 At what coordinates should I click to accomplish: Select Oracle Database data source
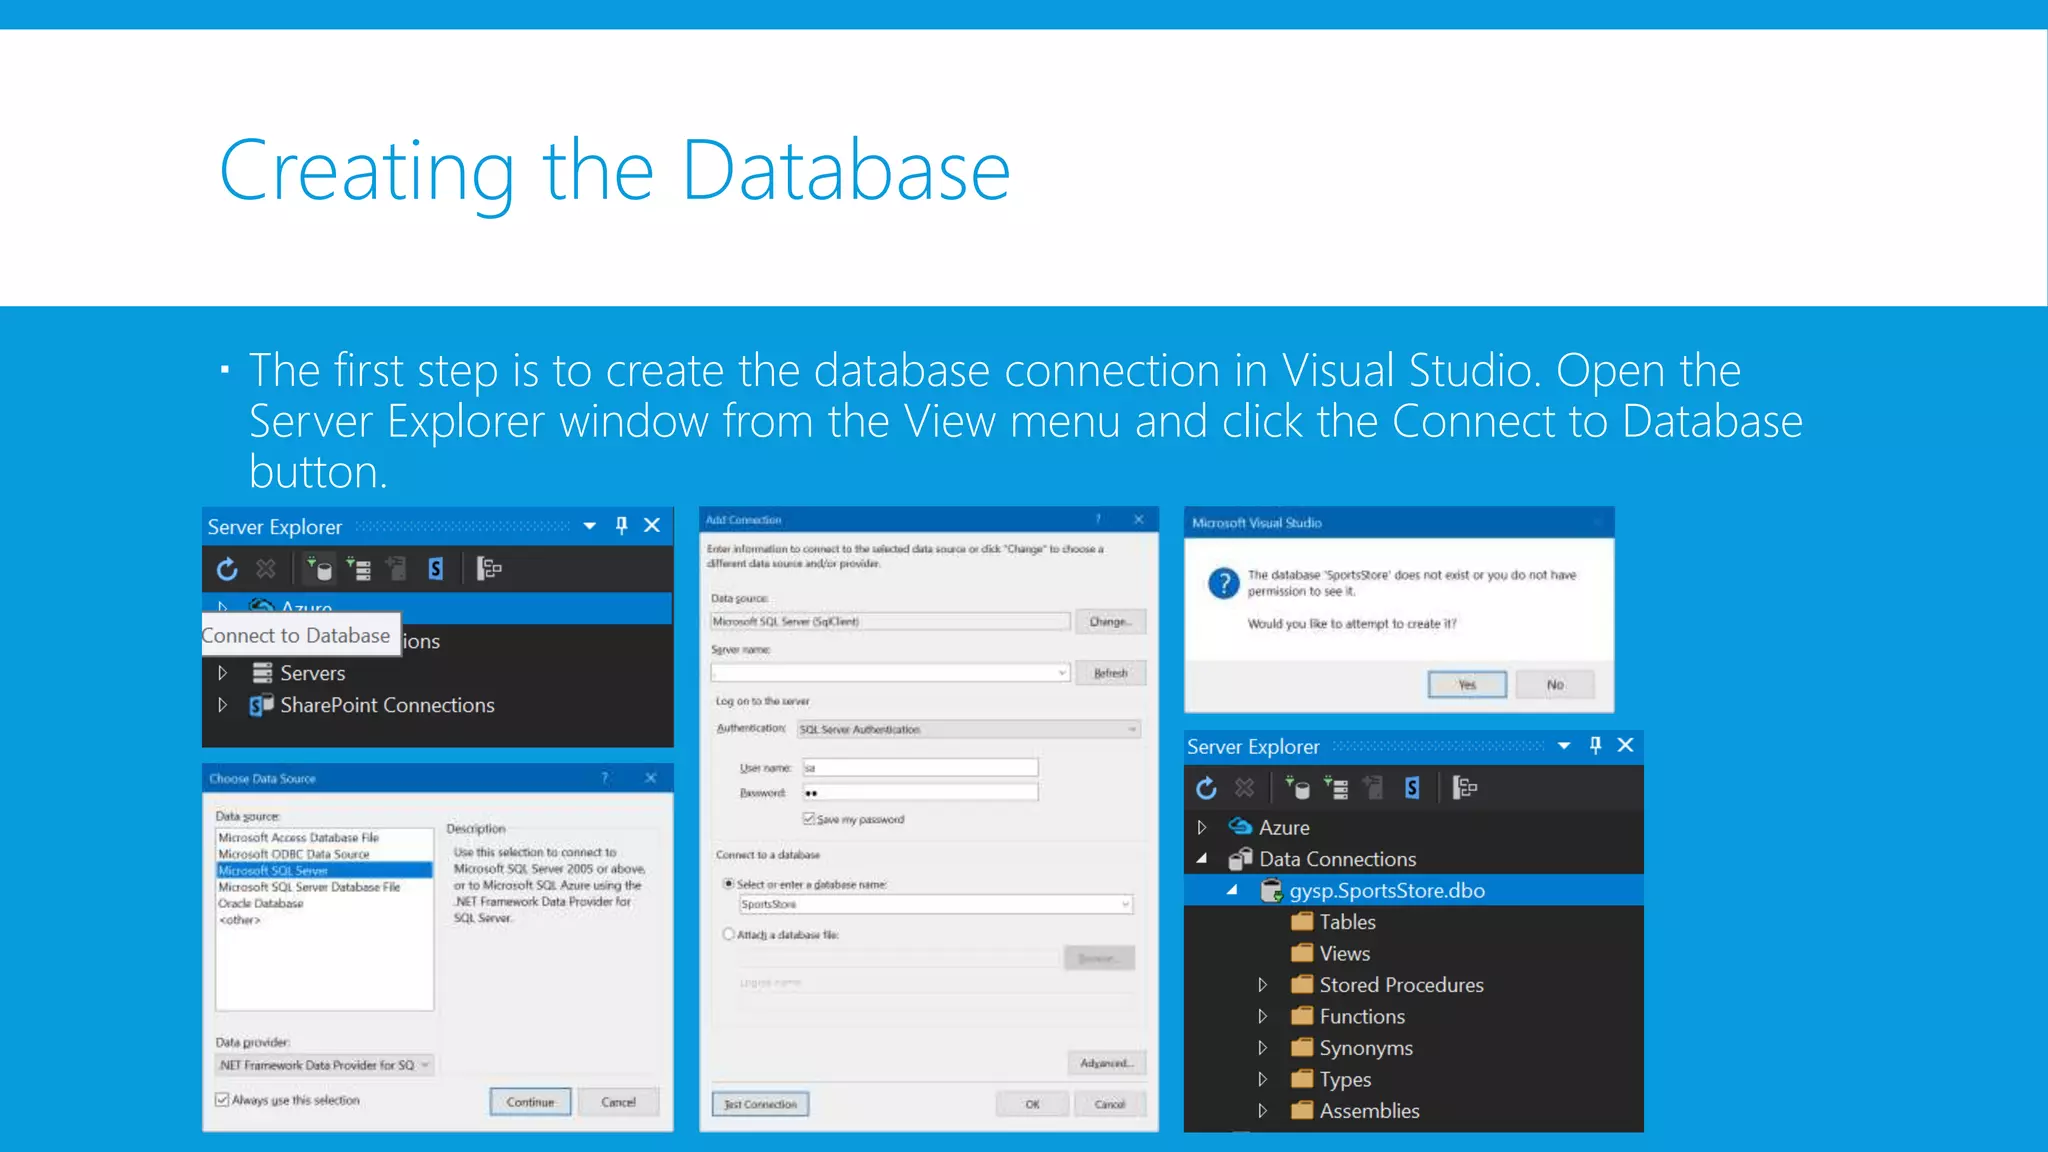pyautogui.click(x=325, y=903)
